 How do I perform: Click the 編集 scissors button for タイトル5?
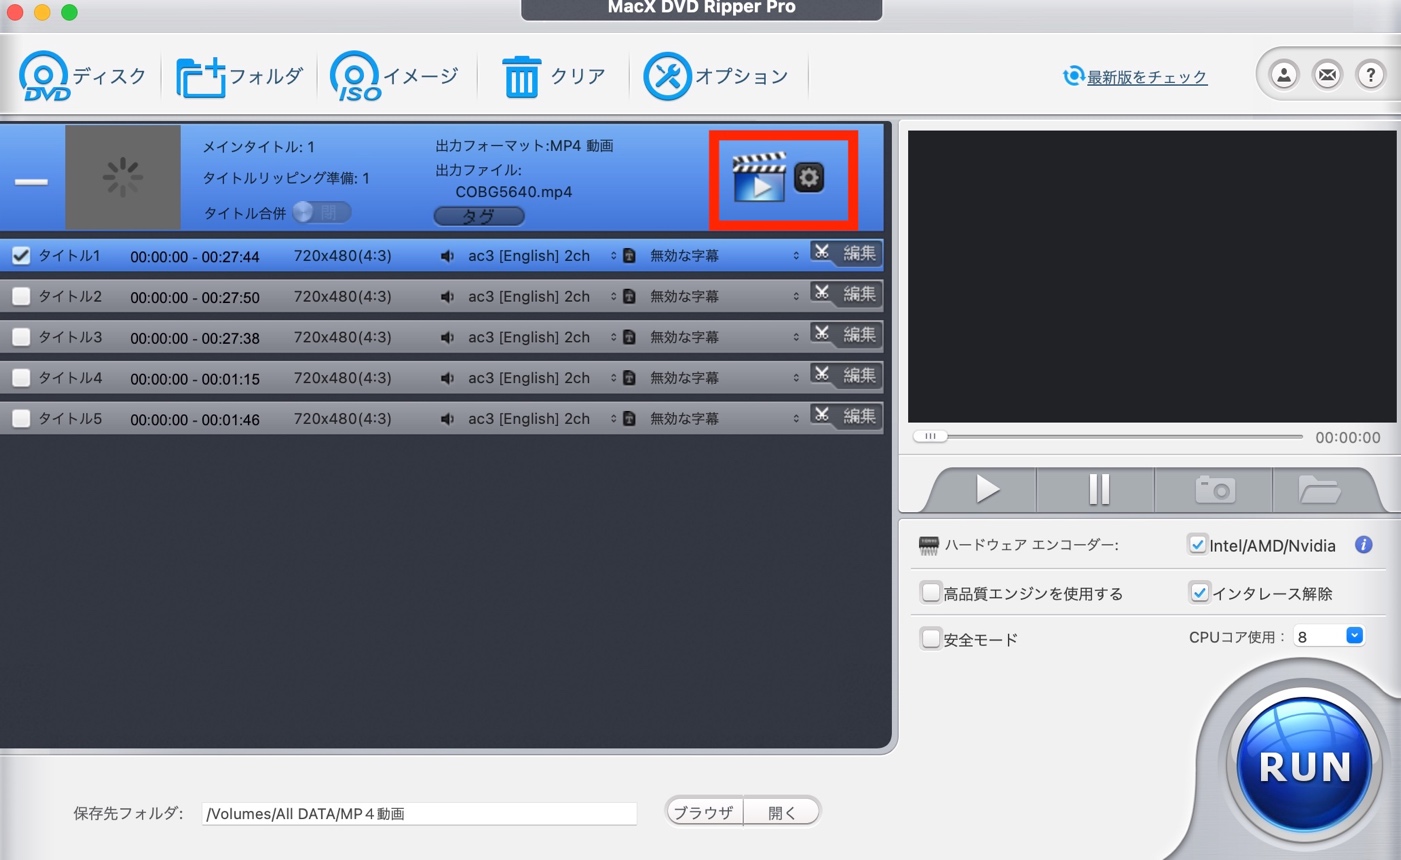click(846, 416)
